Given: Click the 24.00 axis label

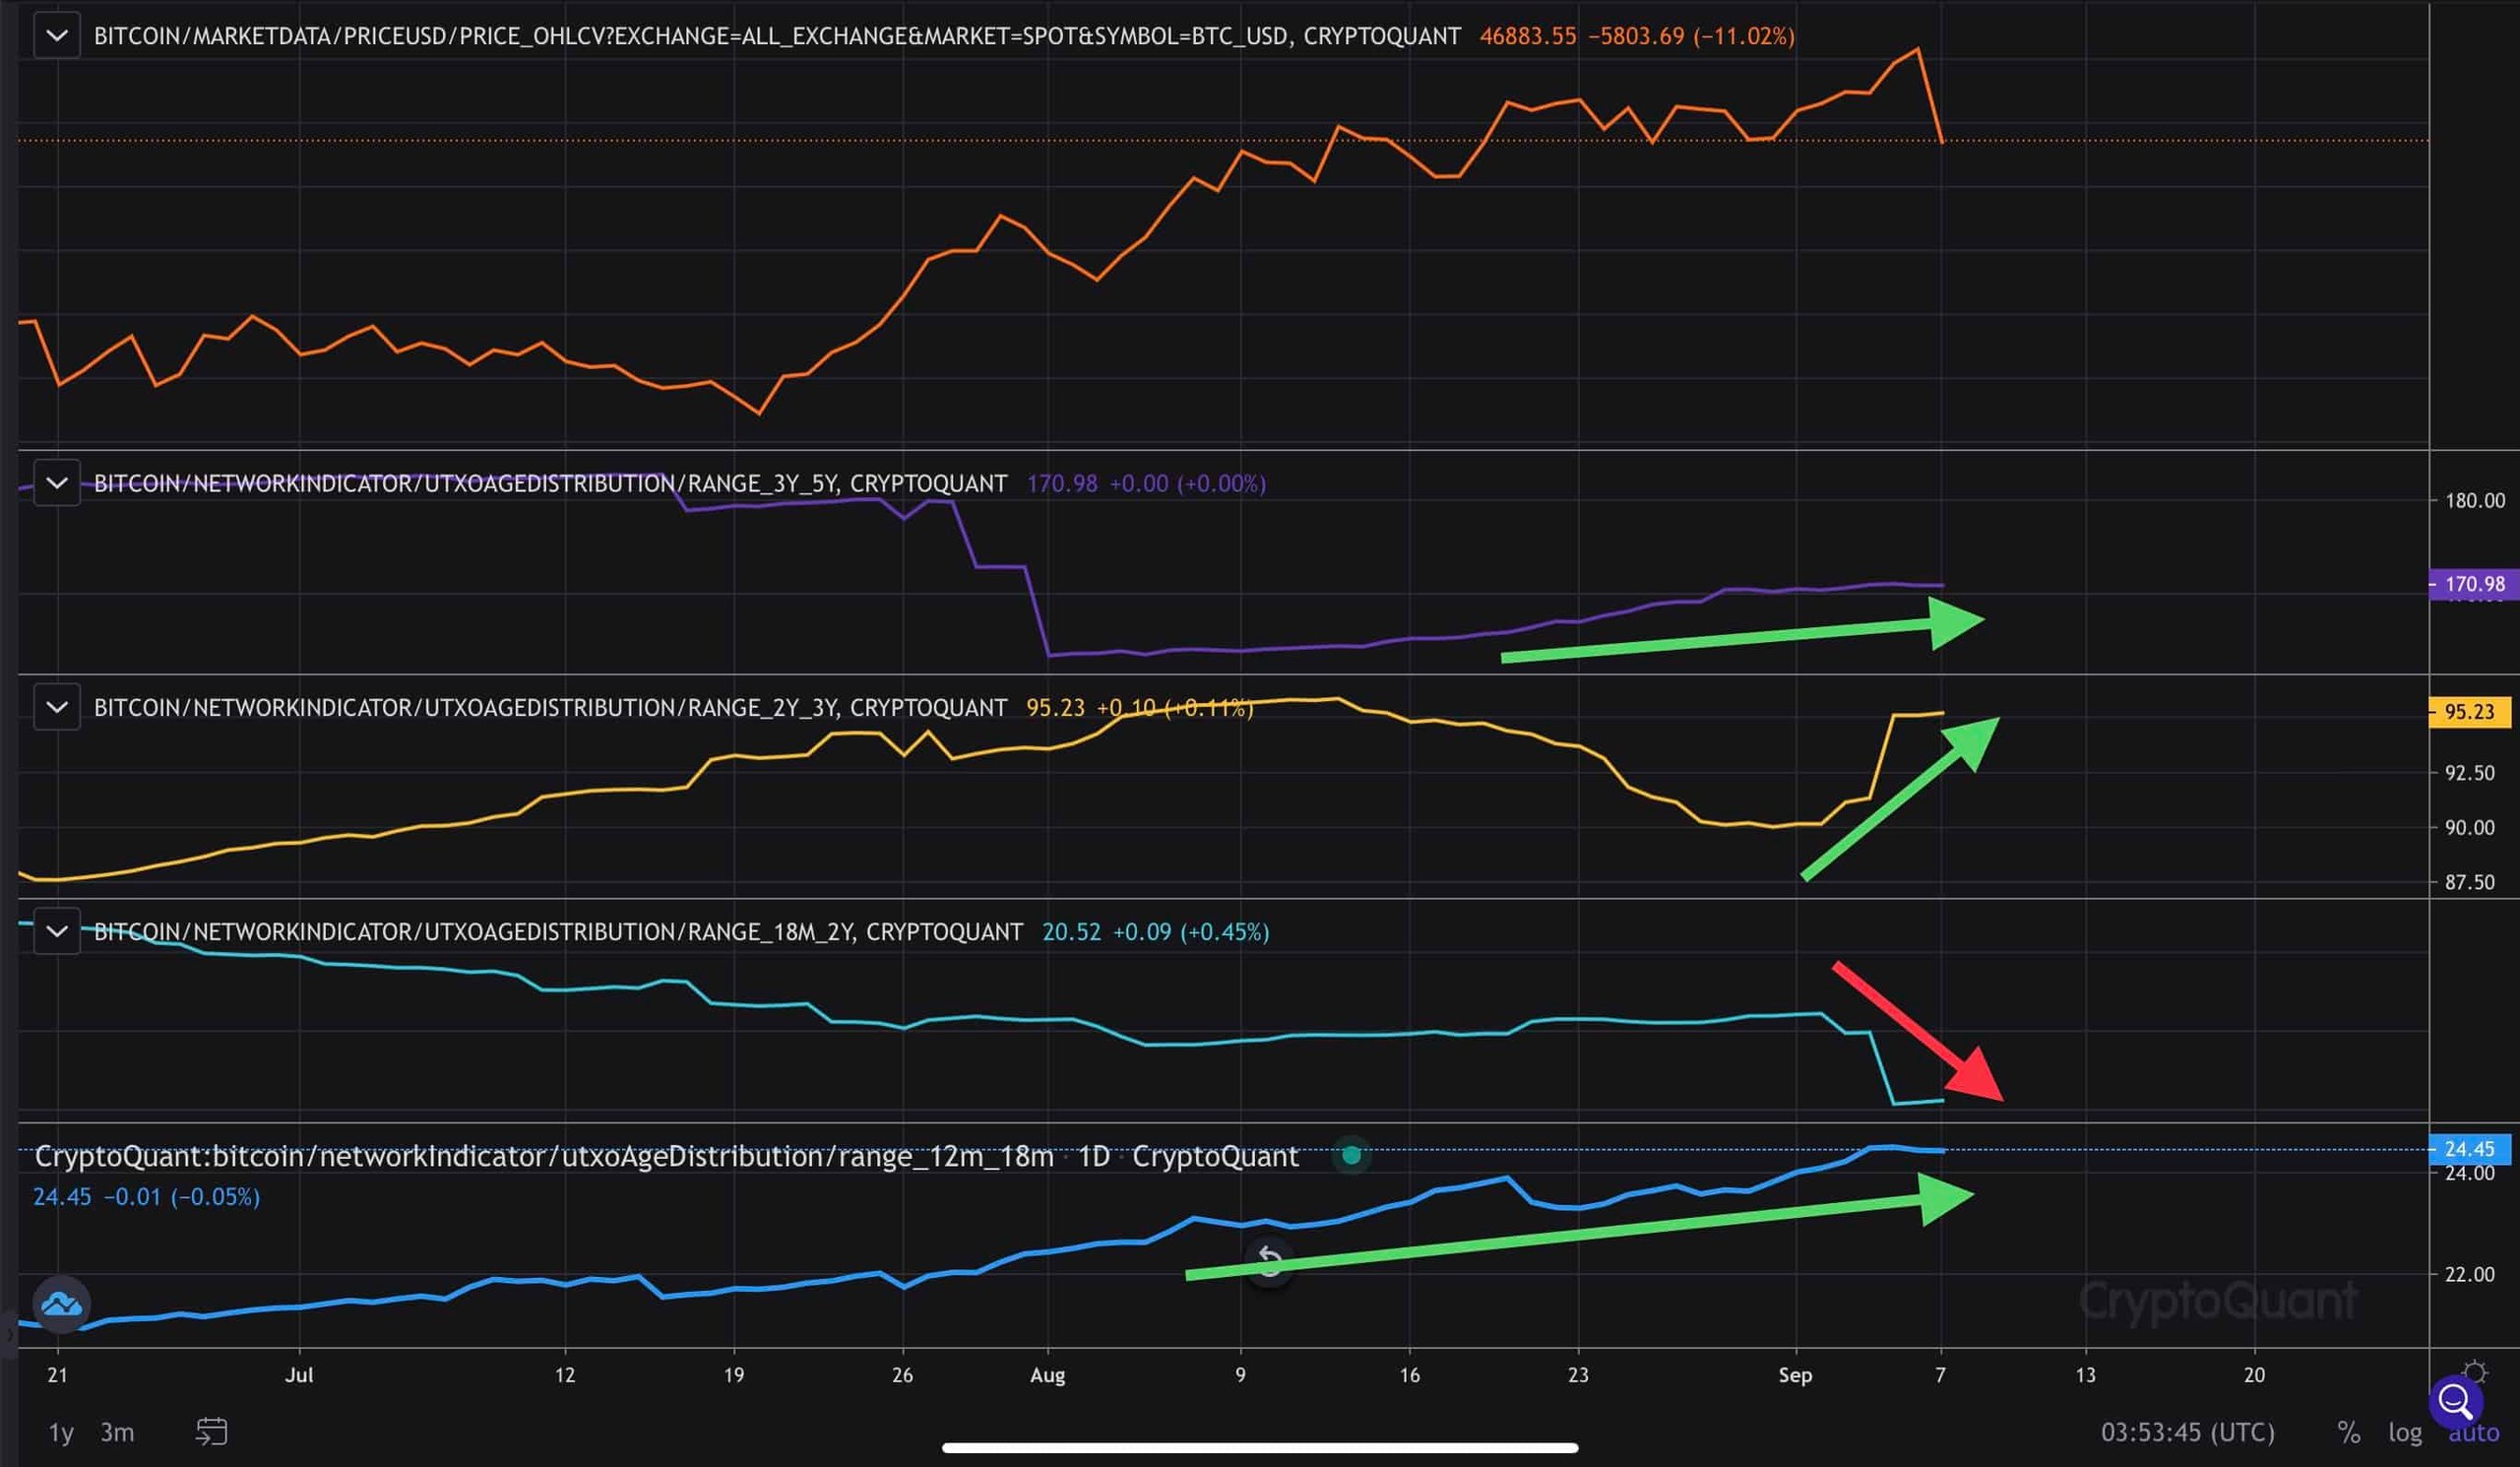Looking at the screenshot, I should pos(2469,1173).
